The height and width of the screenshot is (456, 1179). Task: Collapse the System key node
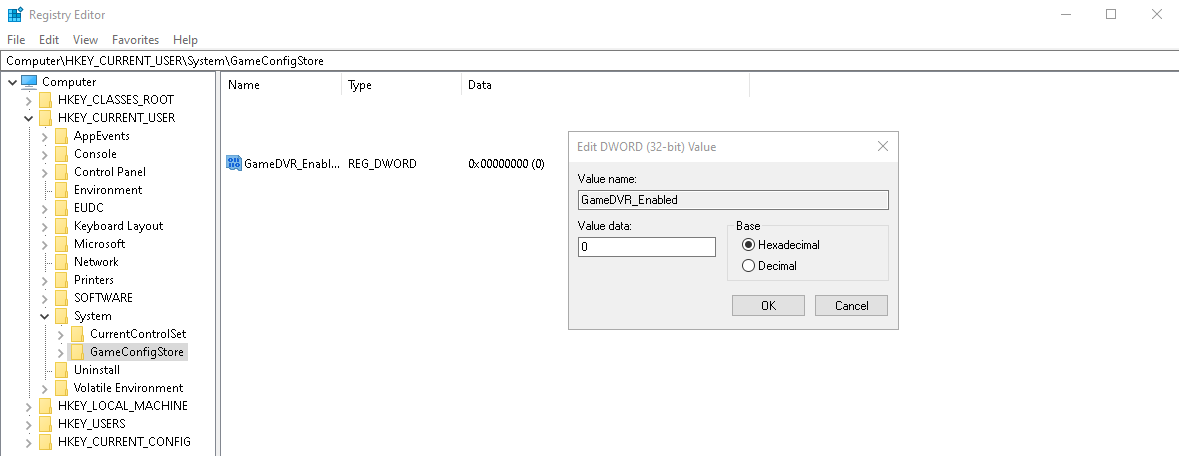point(45,316)
